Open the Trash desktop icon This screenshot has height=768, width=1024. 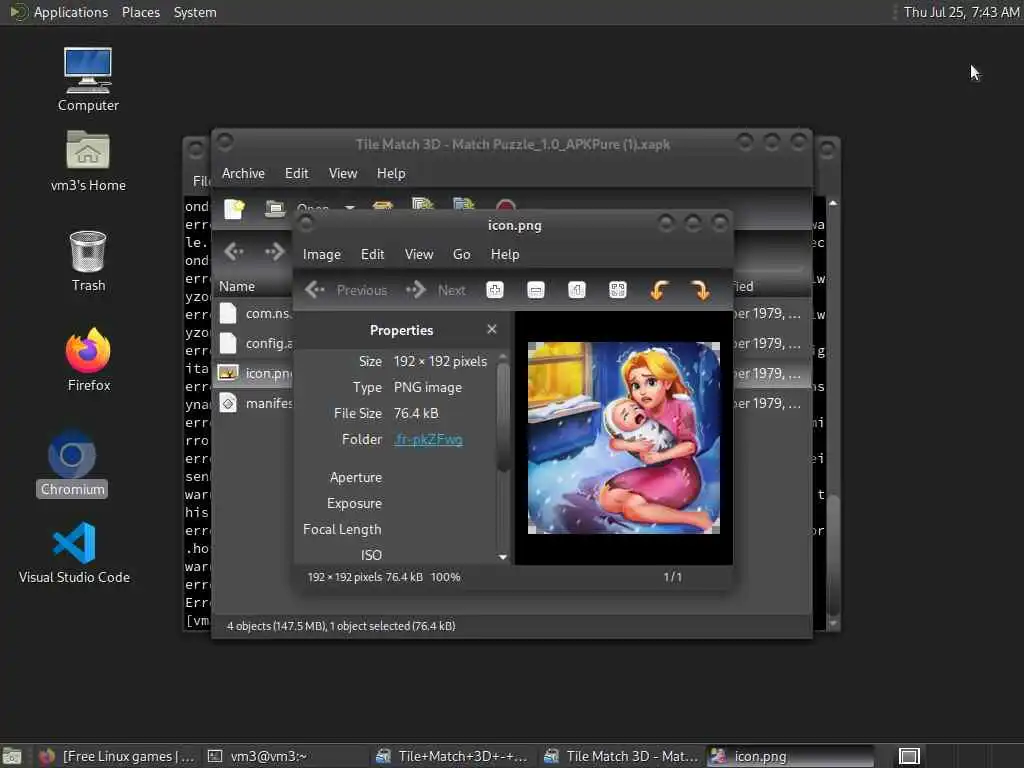[88, 261]
